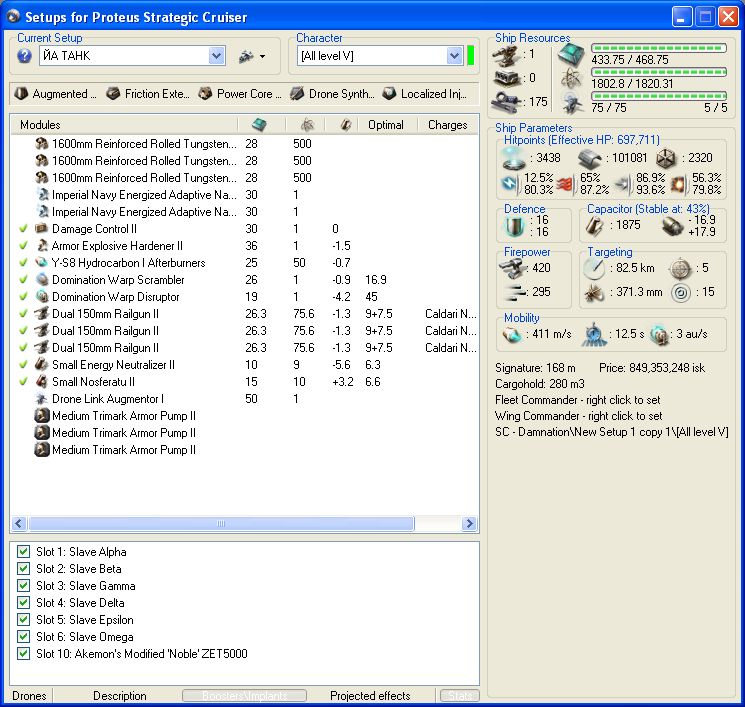Screen dimensions: 745x707
Task: Click the scroll left arrow of modules list
Action: pyautogui.click(x=19, y=524)
